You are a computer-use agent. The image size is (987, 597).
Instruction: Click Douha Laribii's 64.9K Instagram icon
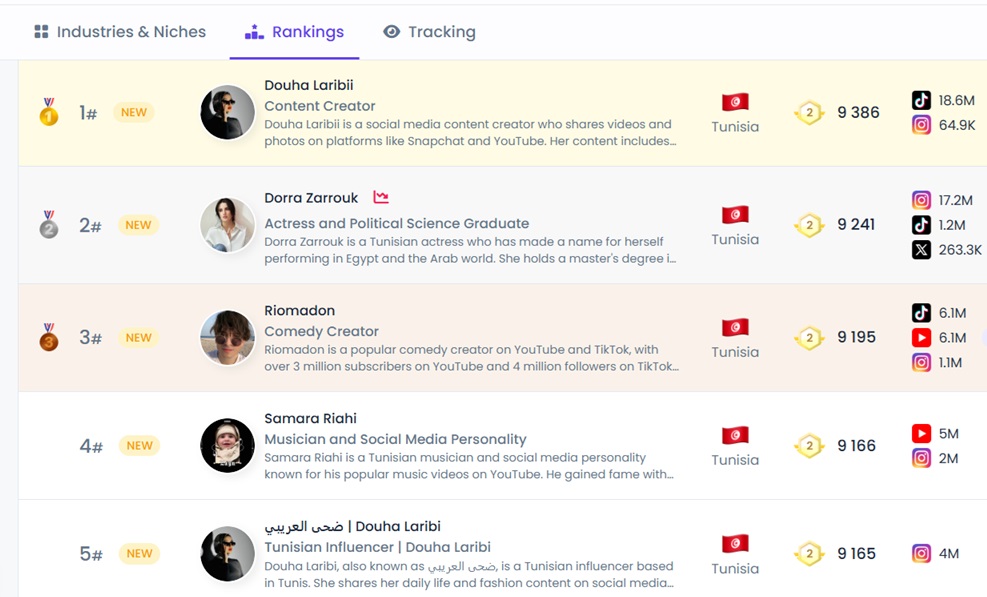click(x=921, y=125)
